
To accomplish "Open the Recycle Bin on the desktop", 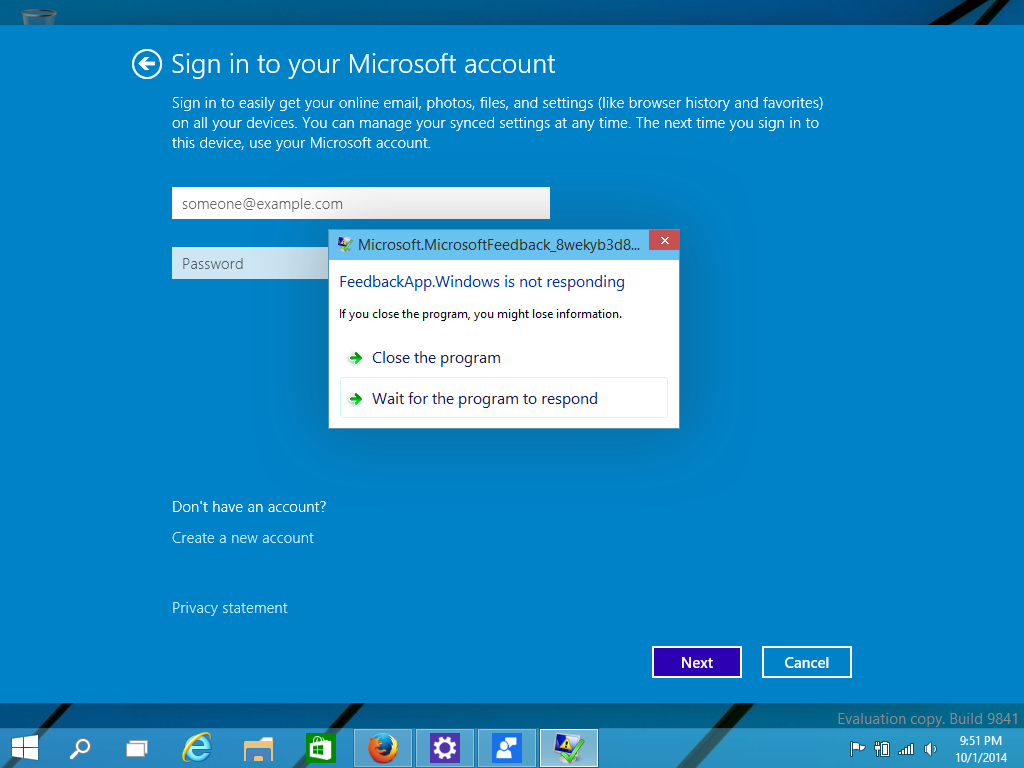I will [x=39, y=16].
